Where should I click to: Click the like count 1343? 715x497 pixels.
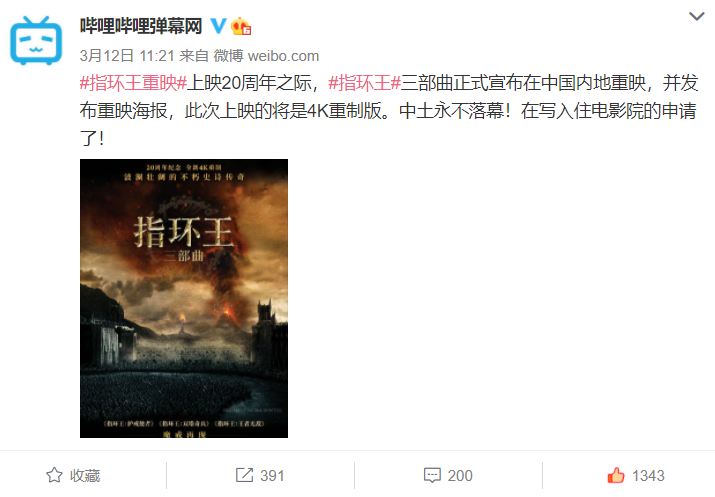coord(648,476)
